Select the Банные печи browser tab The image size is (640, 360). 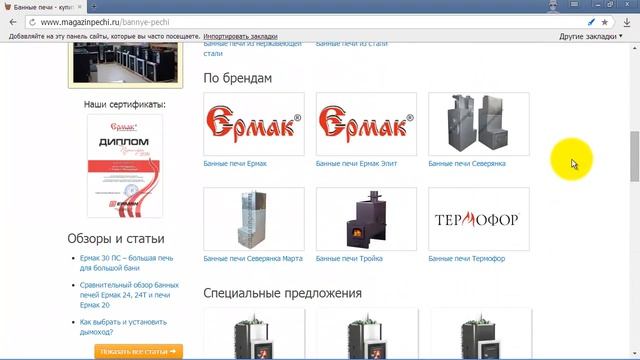pos(43,7)
